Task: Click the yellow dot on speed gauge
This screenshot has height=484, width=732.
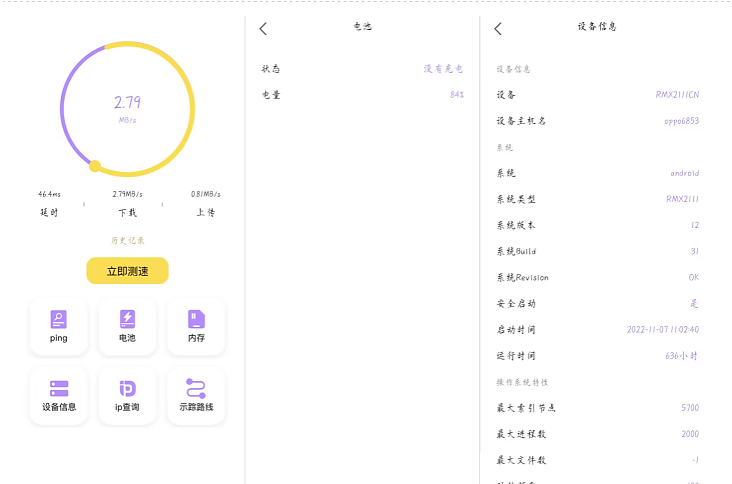Action: tap(95, 166)
